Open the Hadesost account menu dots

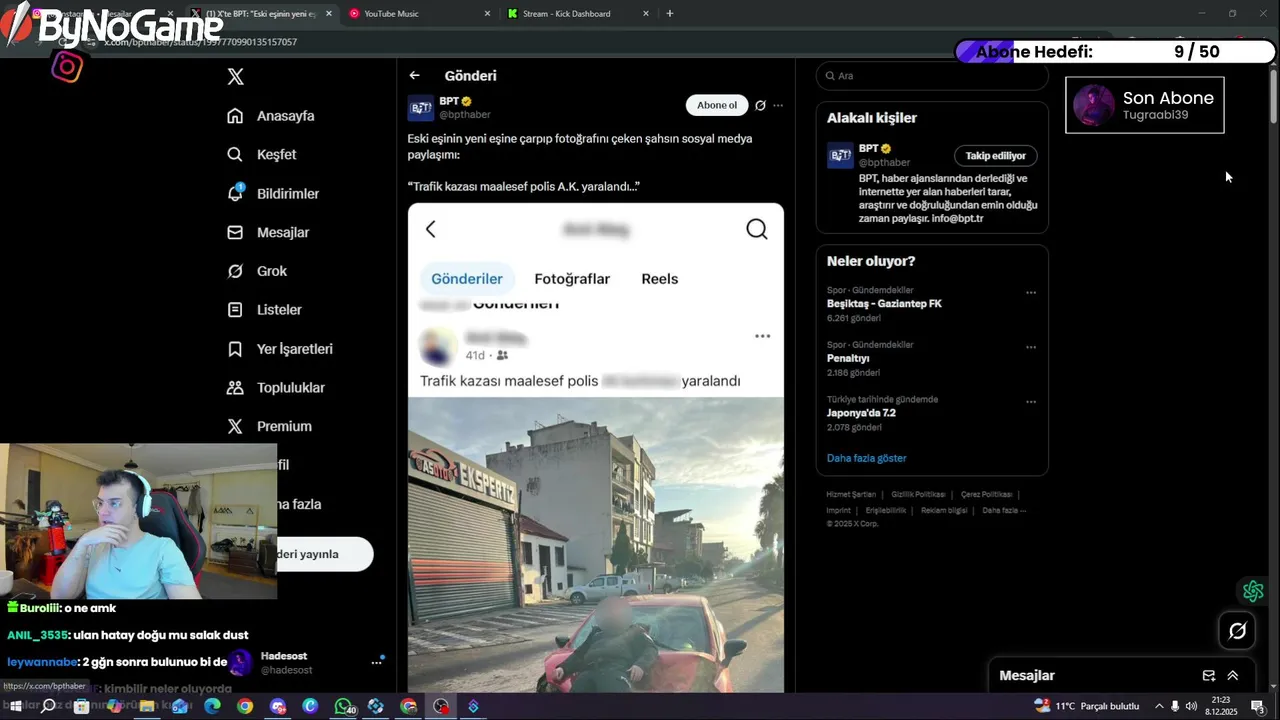tap(377, 662)
